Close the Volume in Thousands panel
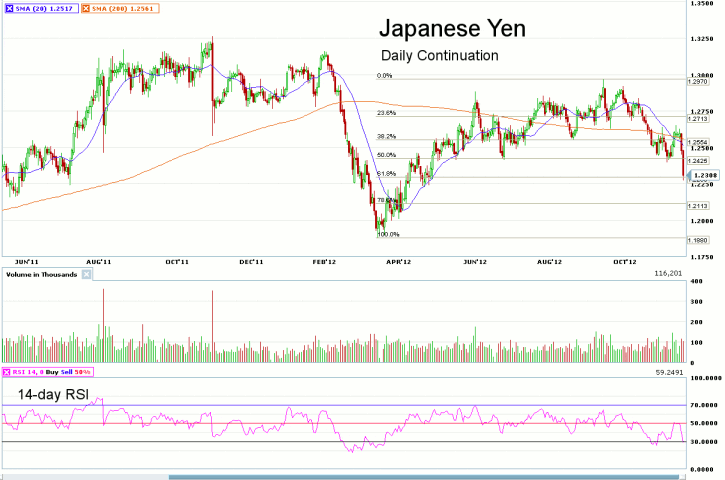Screen dimensions: 725x480 tap(86, 273)
